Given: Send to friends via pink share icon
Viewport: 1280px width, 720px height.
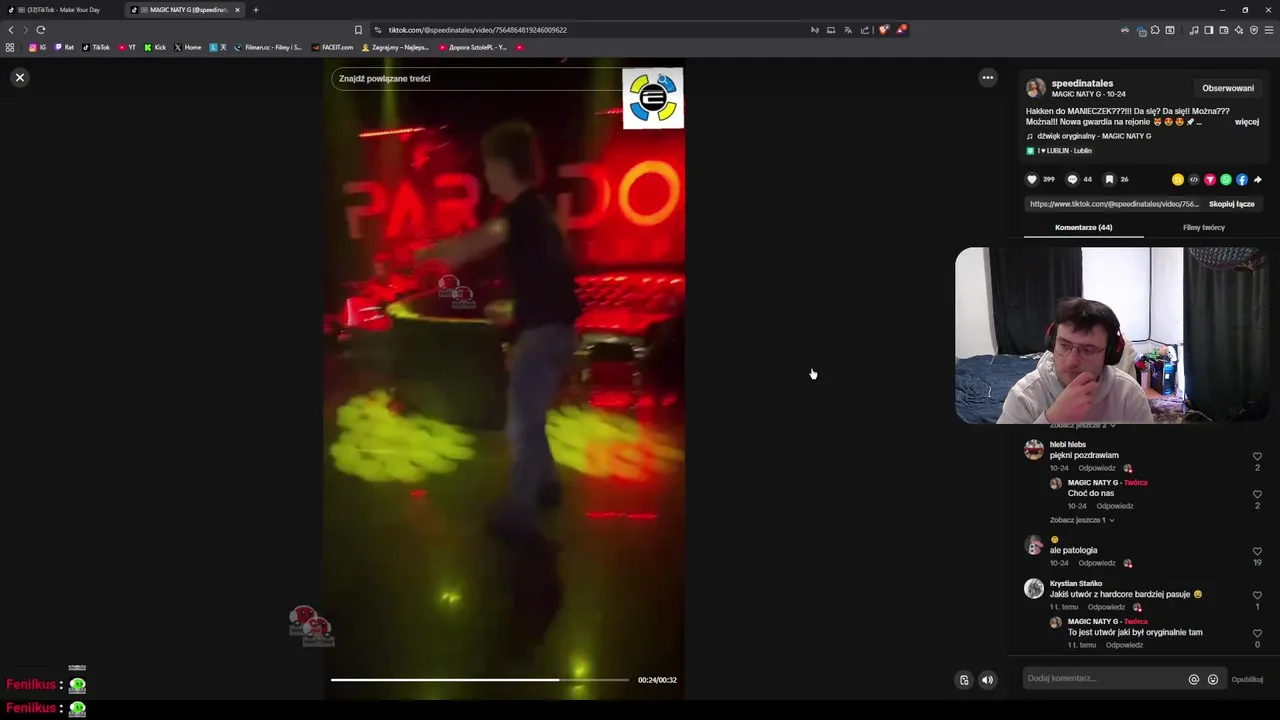Looking at the screenshot, I should [x=1209, y=180].
